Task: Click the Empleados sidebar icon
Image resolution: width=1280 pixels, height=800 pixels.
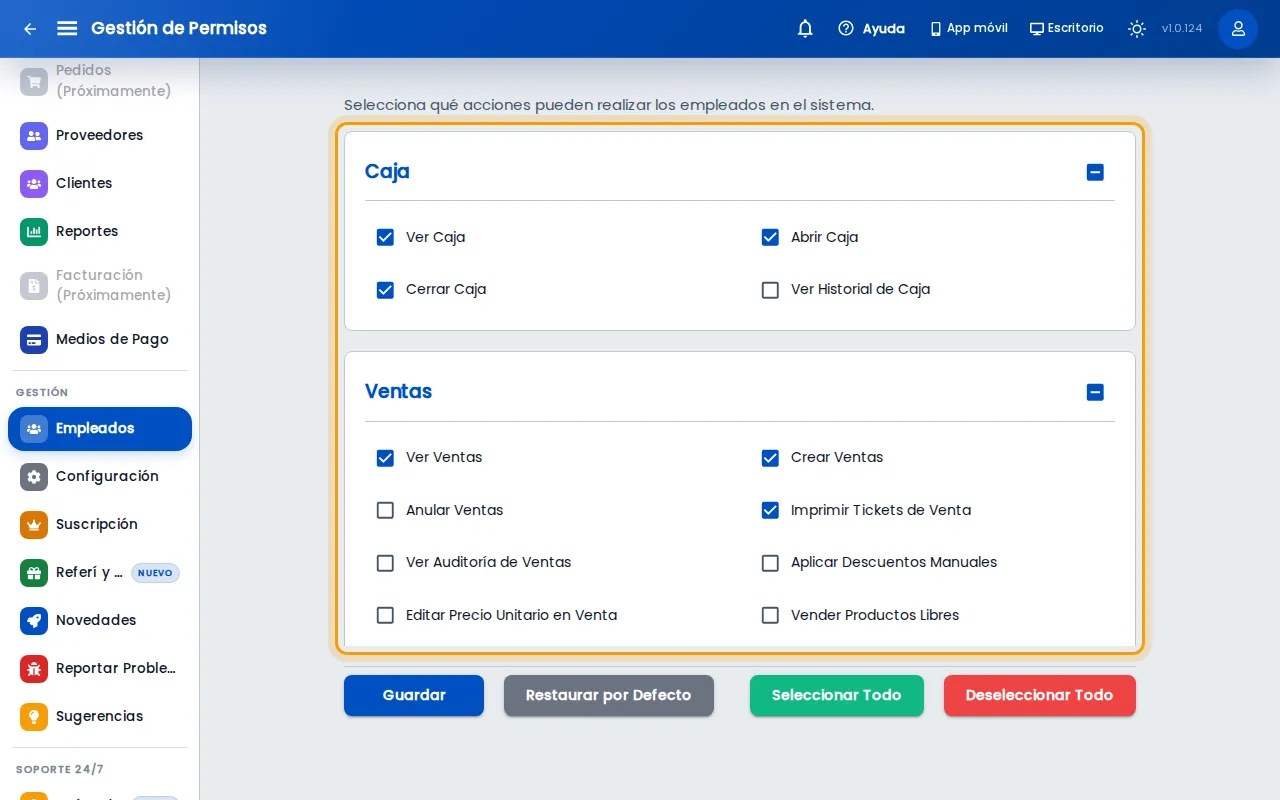Action: [34, 429]
